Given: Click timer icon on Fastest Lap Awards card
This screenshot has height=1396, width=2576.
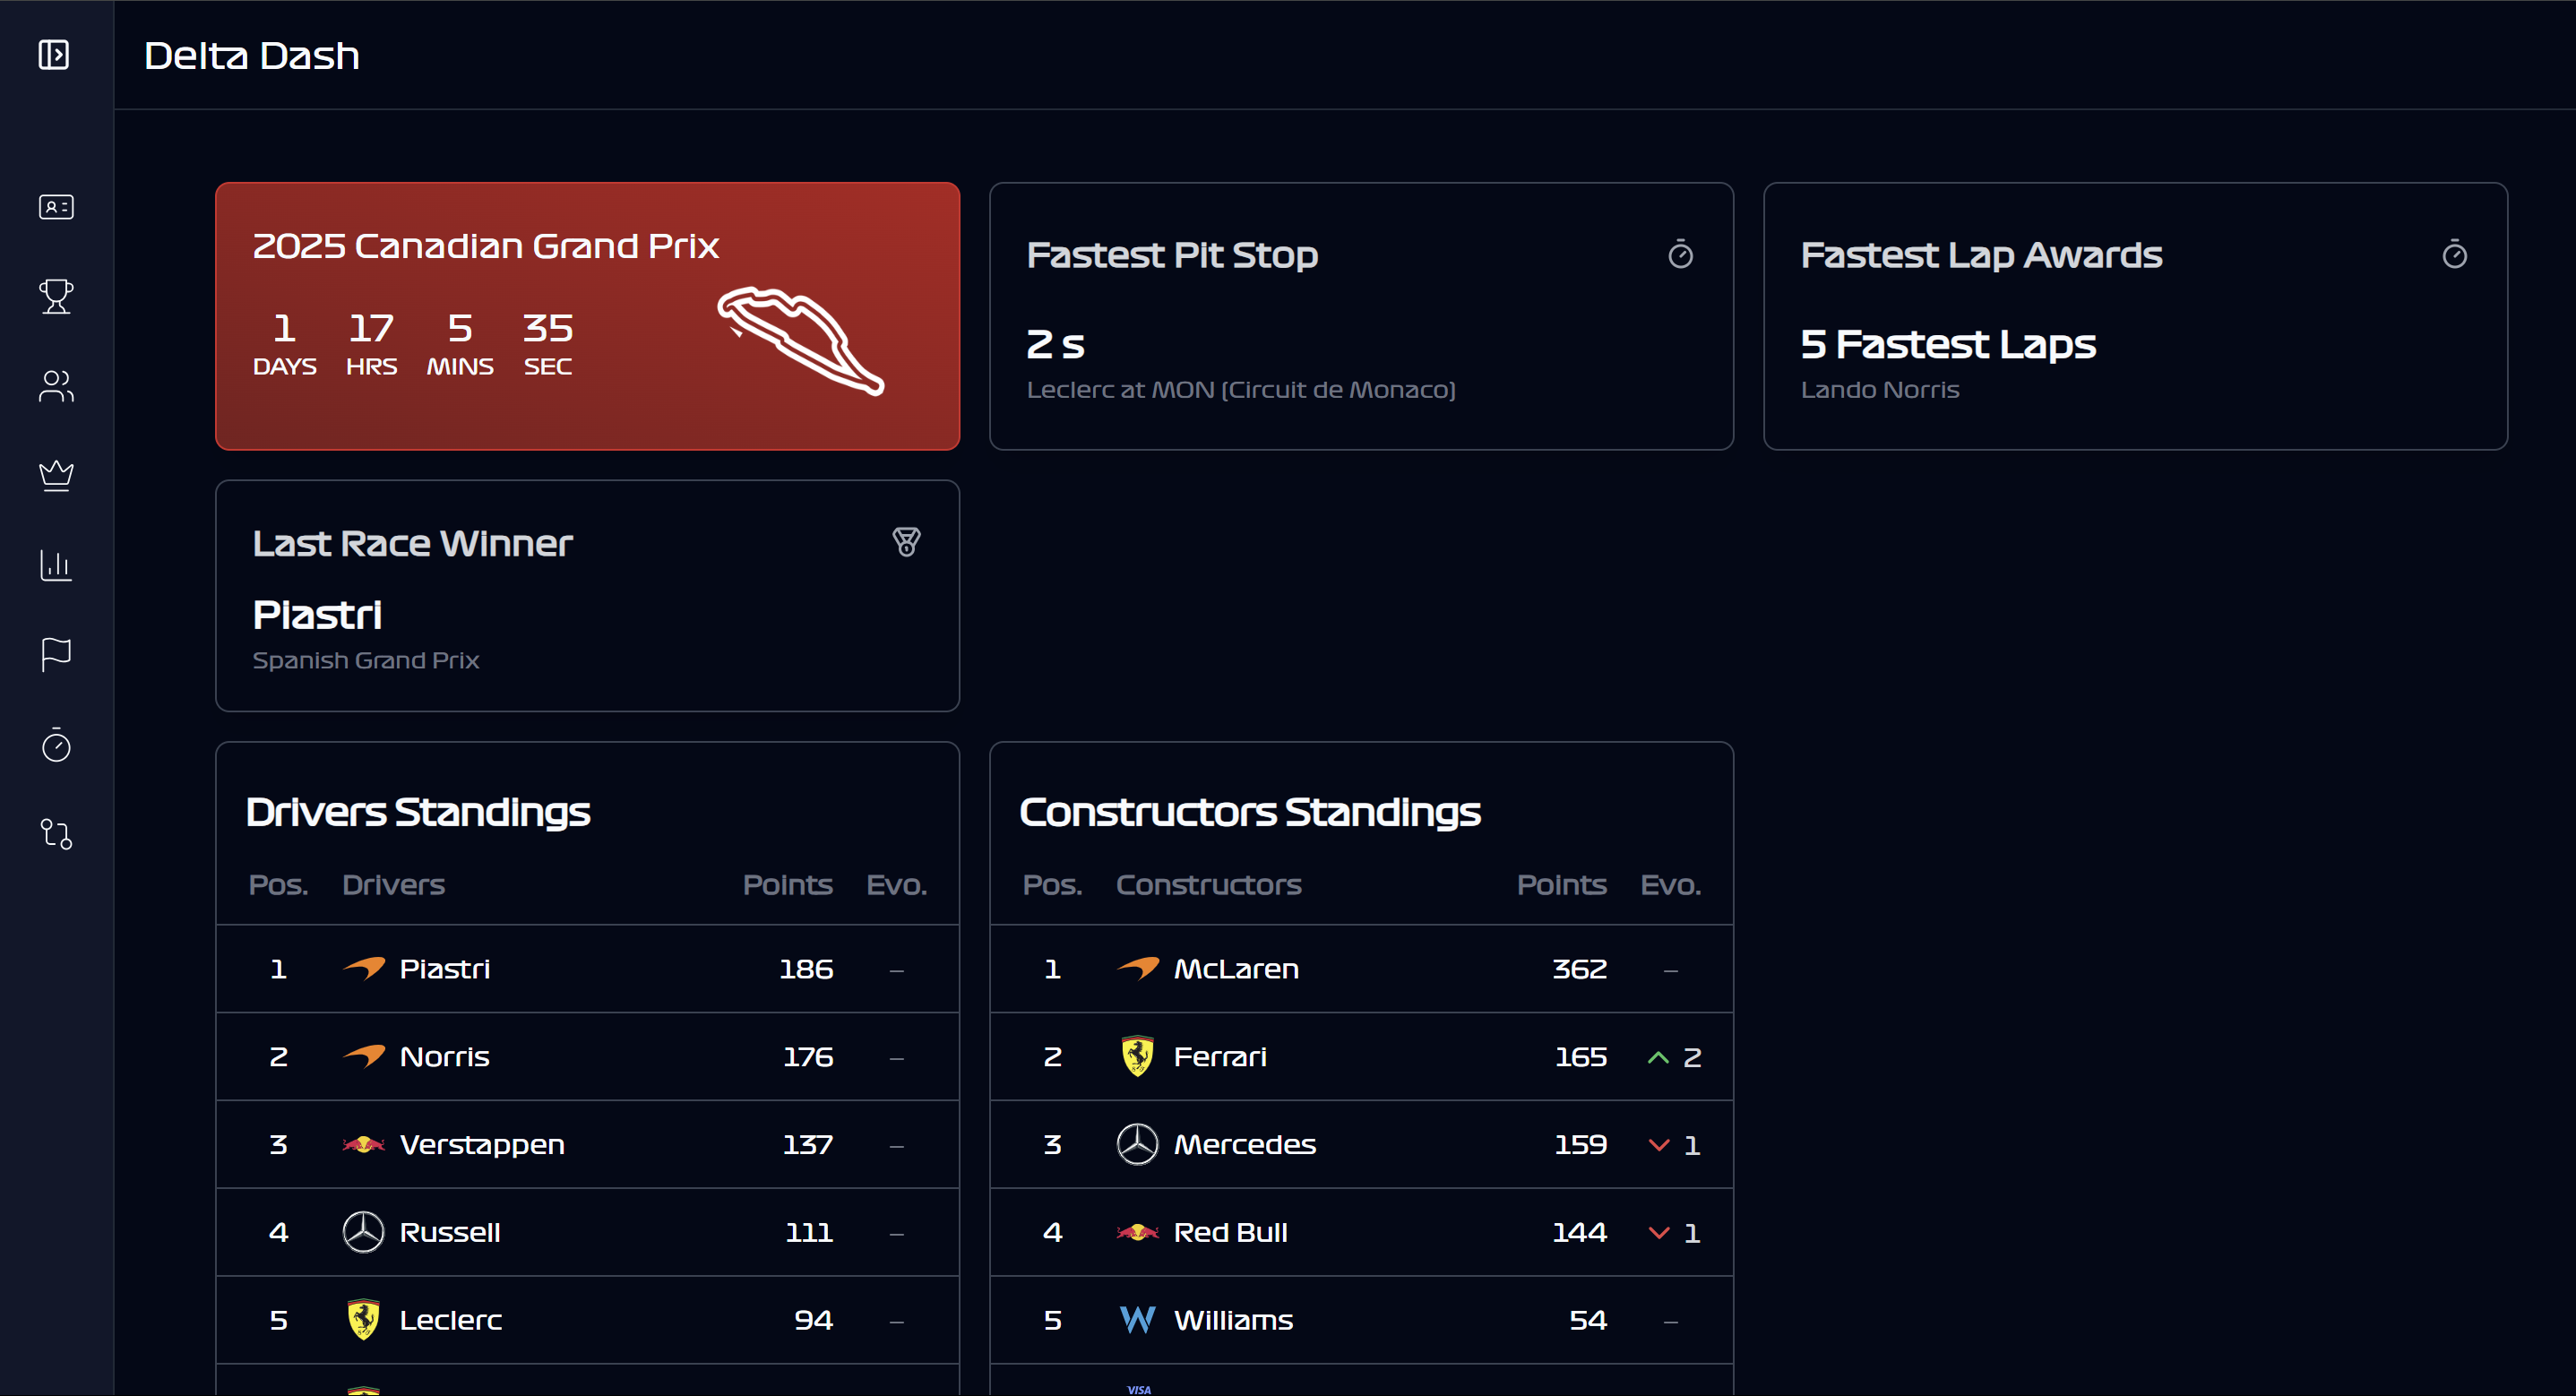Looking at the screenshot, I should click(2454, 254).
